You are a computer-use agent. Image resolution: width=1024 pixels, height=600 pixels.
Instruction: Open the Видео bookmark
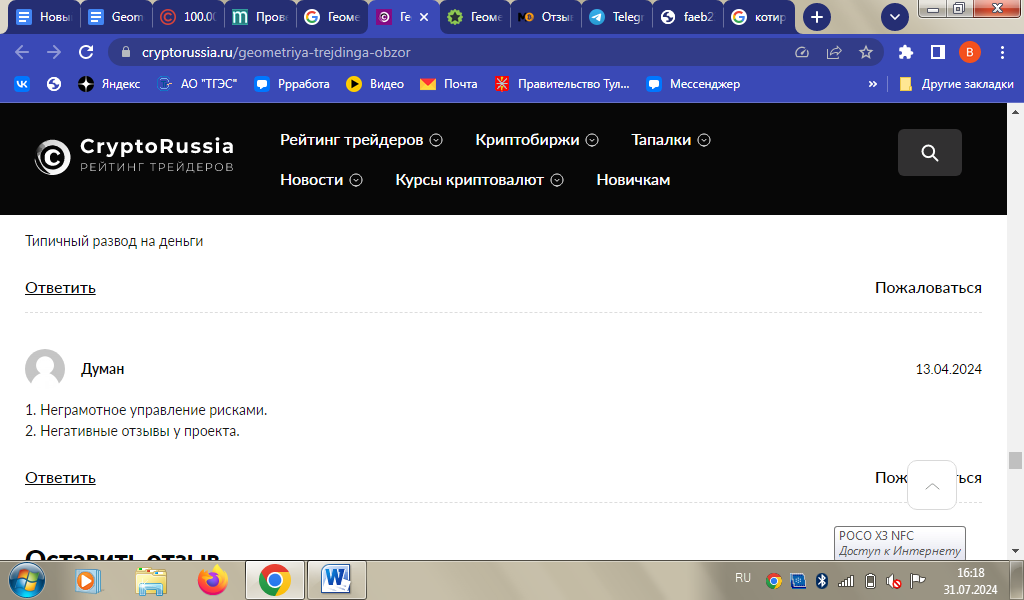375,84
